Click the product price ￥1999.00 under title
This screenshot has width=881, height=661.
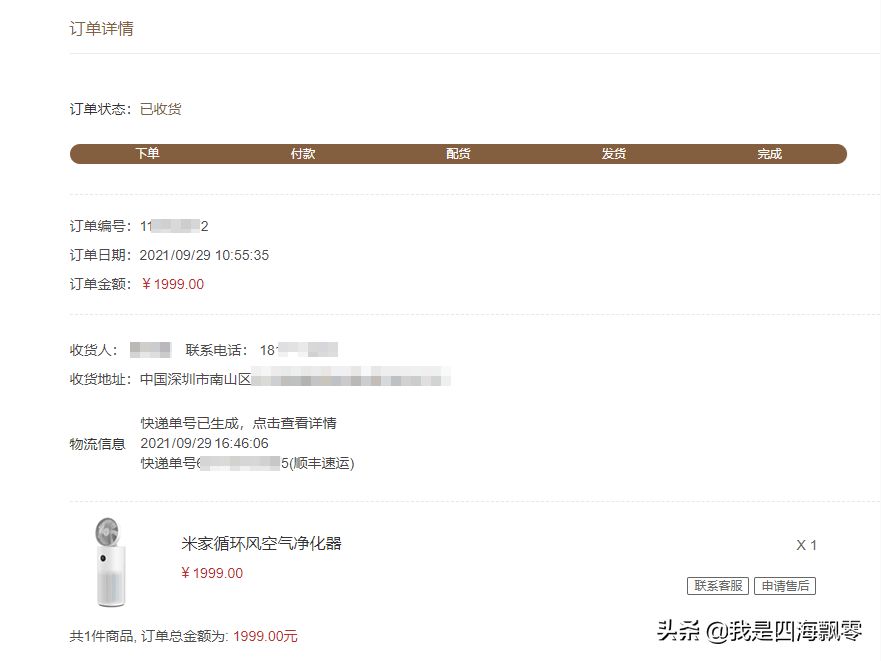coord(212,573)
